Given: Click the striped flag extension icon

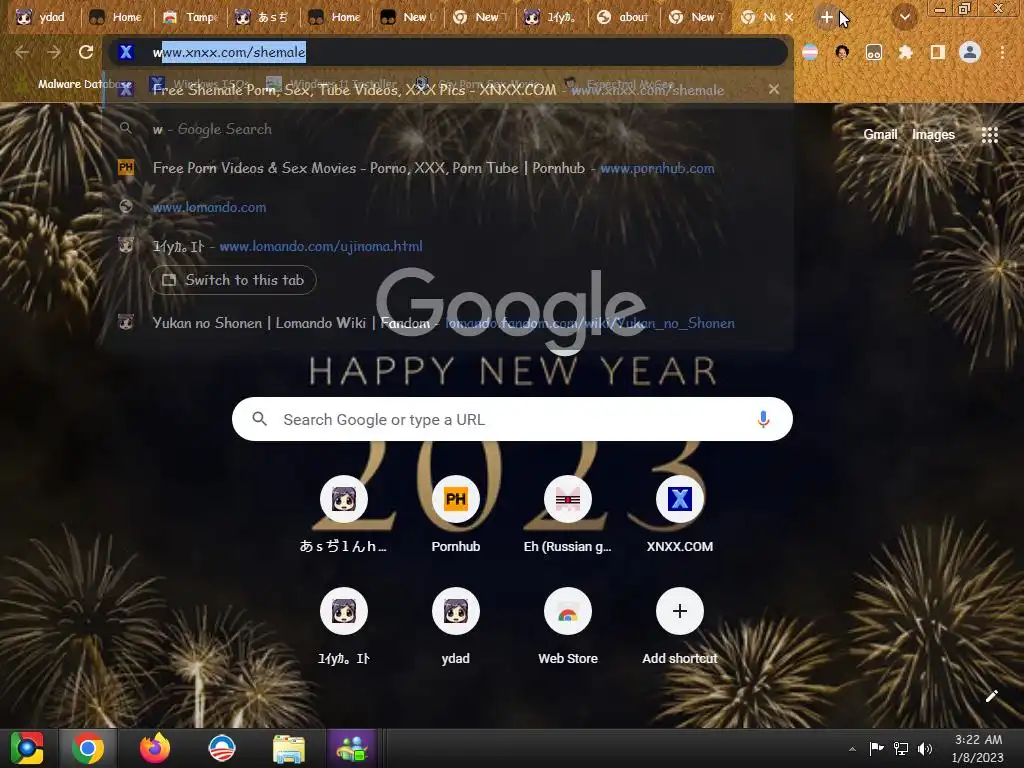Looking at the screenshot, I should pos(810,52).
